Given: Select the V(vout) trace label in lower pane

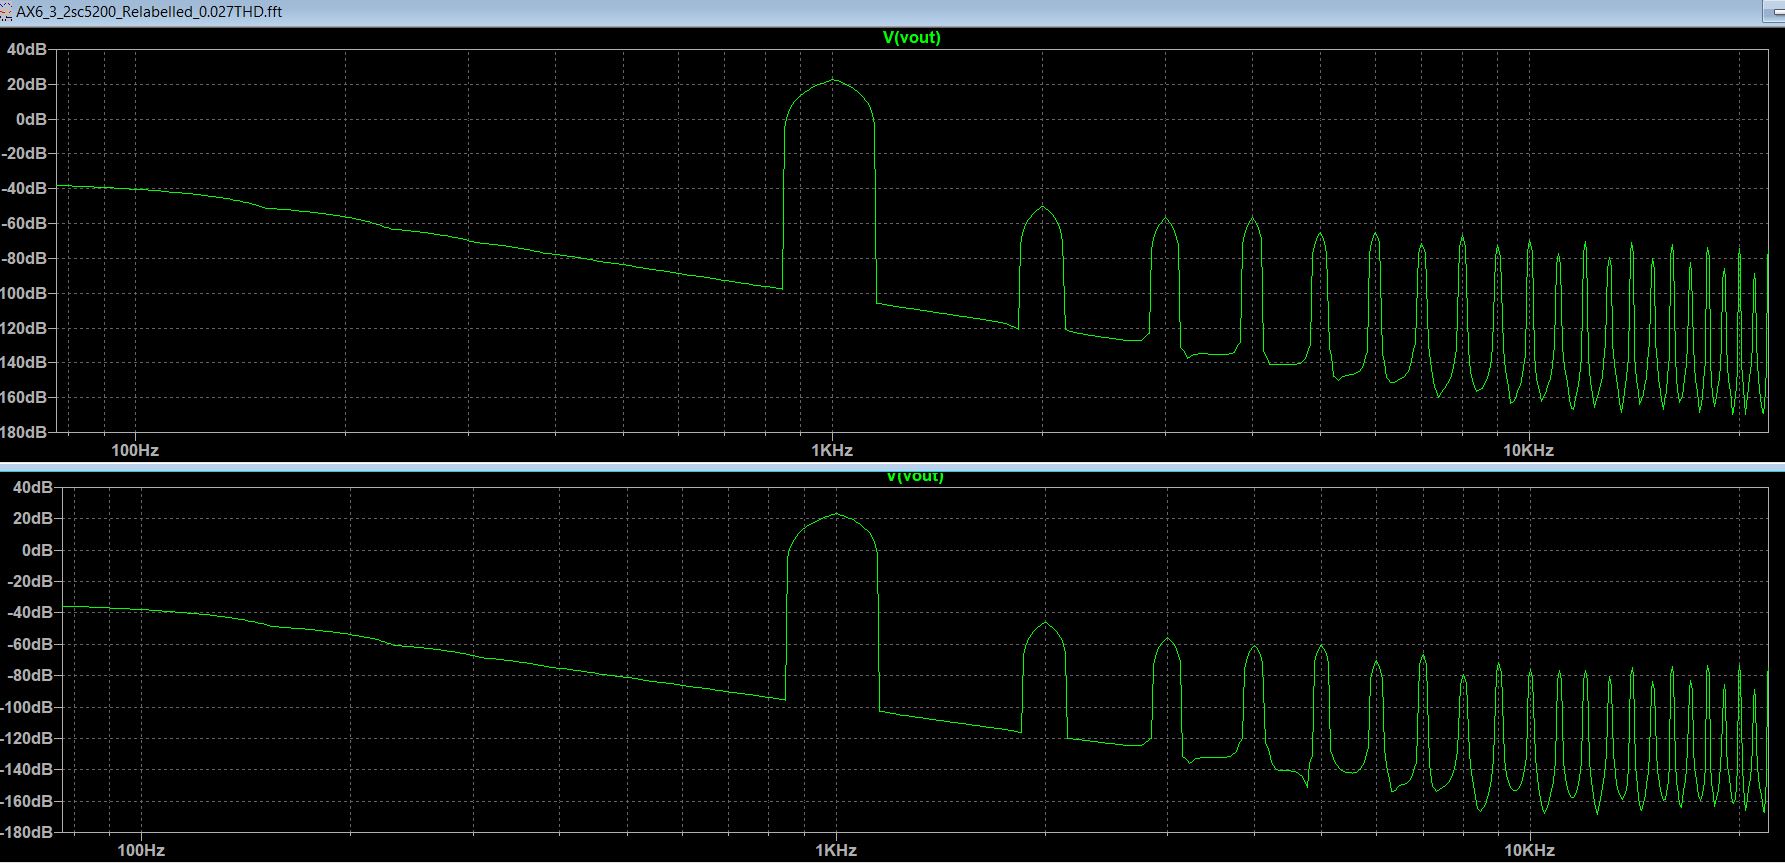Looking at the screenshot, I should point(914,476).
